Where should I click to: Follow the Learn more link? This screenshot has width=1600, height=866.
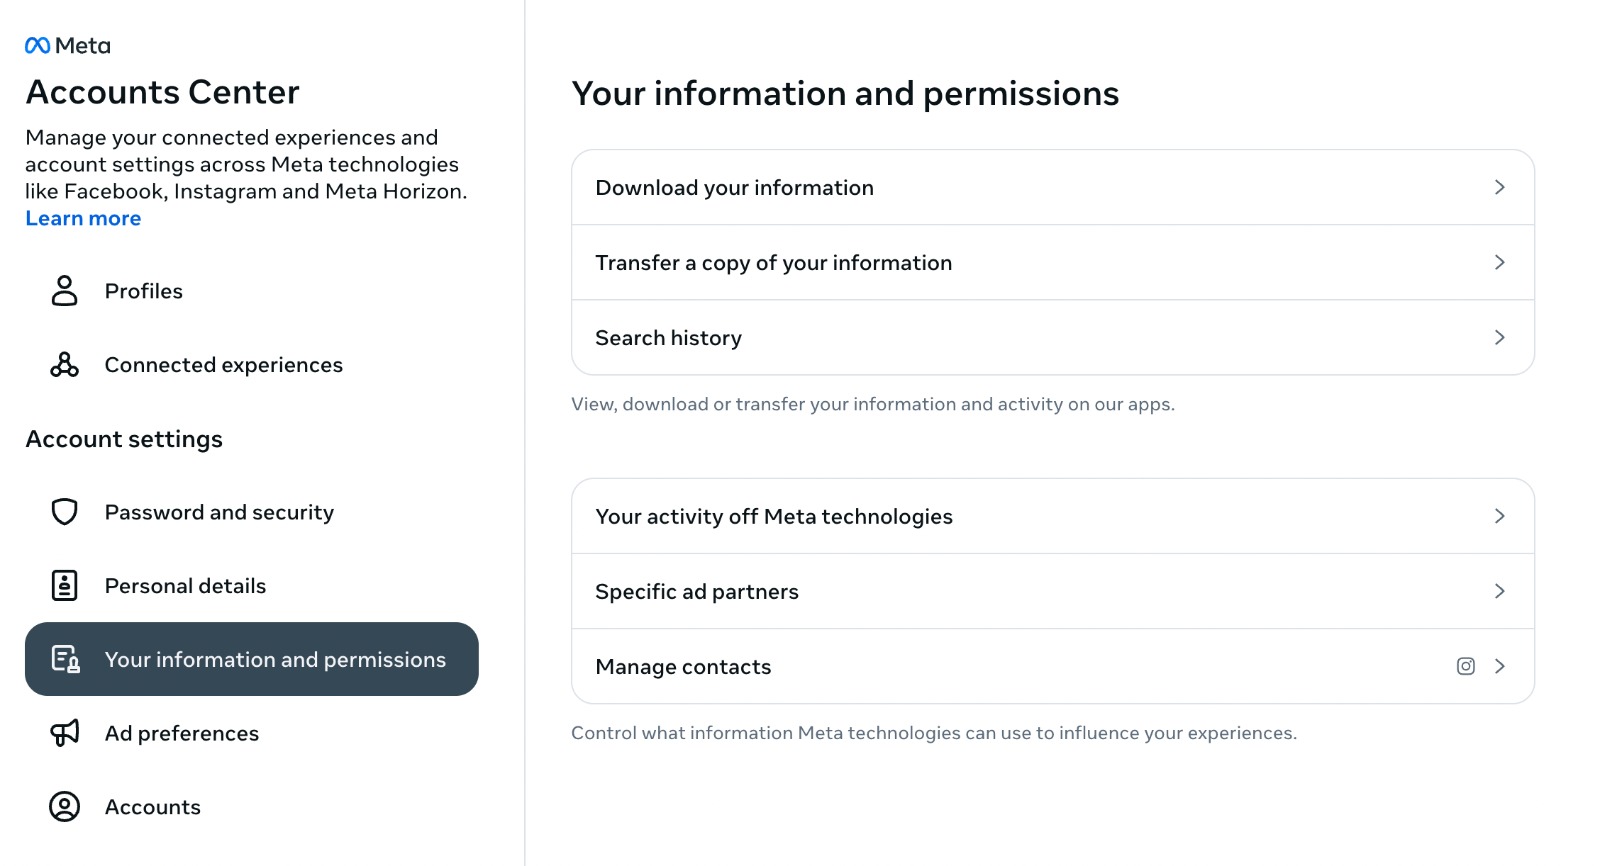coord(83,218)
